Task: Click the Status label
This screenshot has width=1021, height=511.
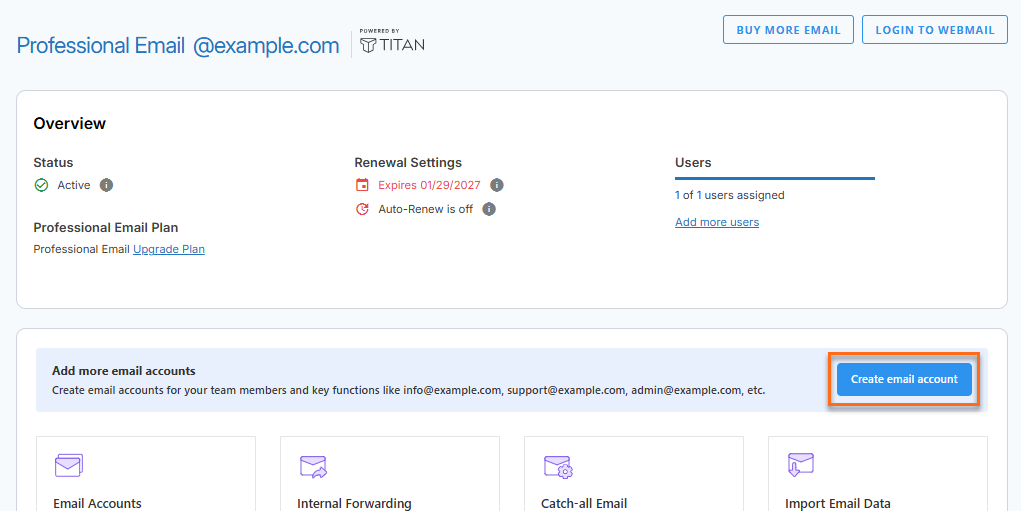Action: click(53, 163)
